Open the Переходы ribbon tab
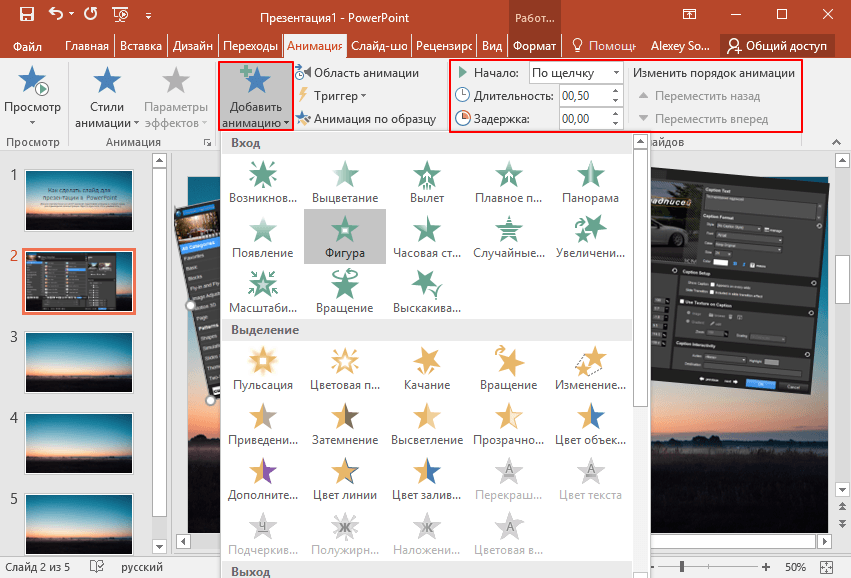This screenshot has width=851, height=578. tap(249, 46)
